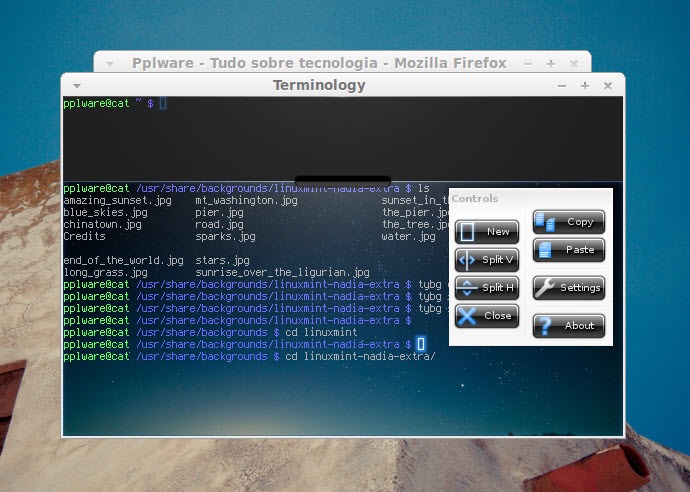Viewport: 690px width, 492px height.
Task: Open the Firefox window menu arrow
Action: pyautogui.click(x=110, y=64)
